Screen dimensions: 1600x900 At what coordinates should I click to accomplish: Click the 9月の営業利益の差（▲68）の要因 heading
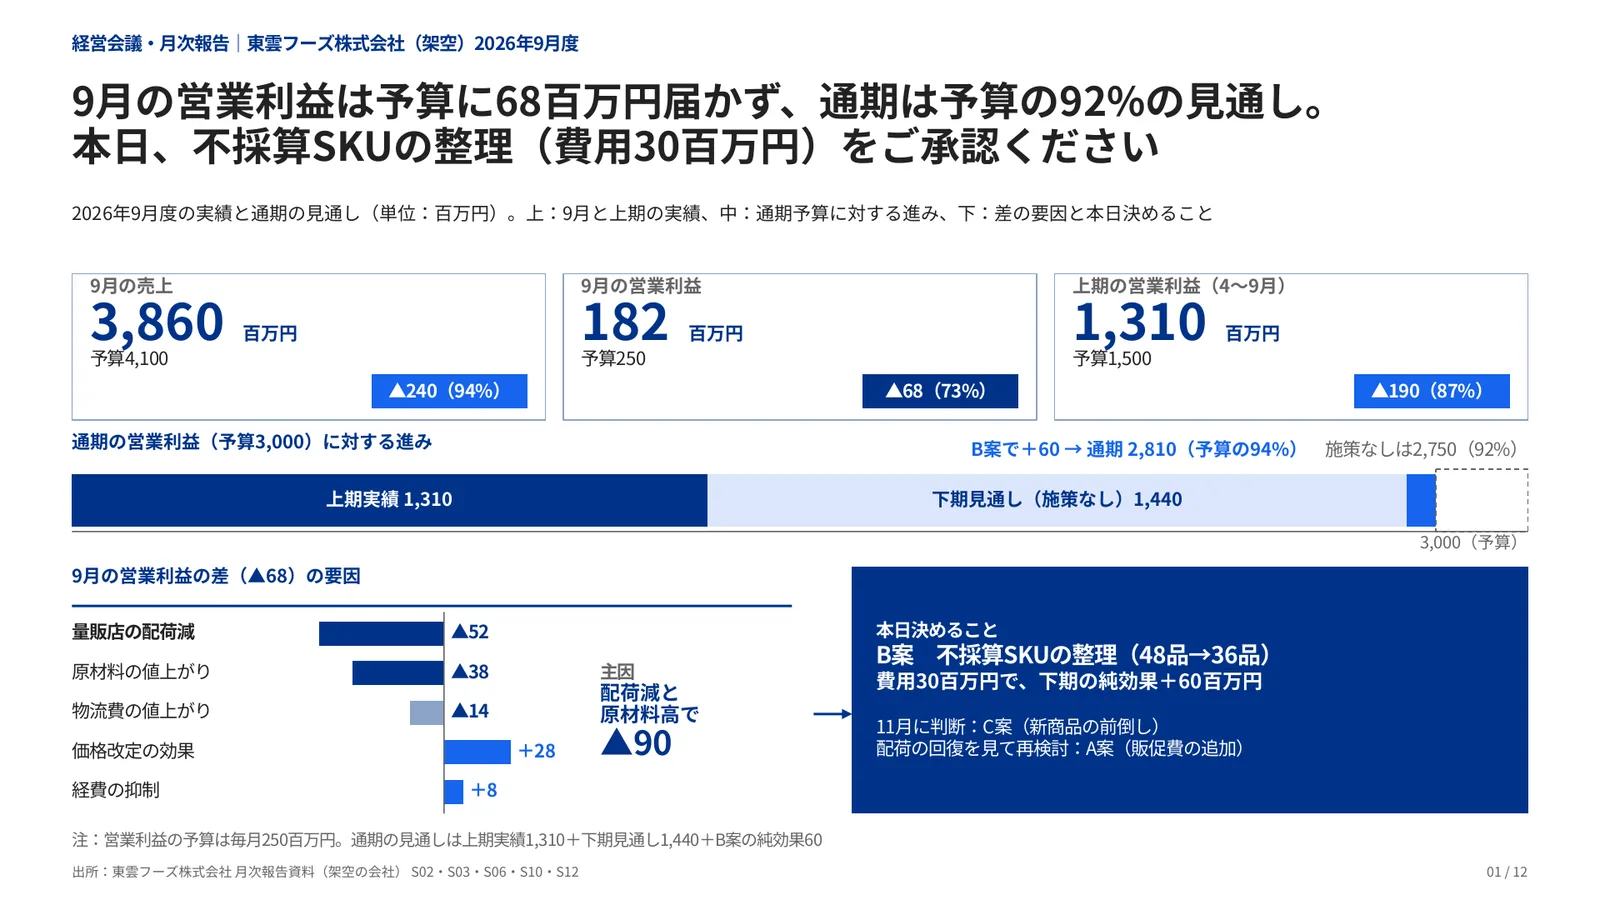click(x=216, y=576)
